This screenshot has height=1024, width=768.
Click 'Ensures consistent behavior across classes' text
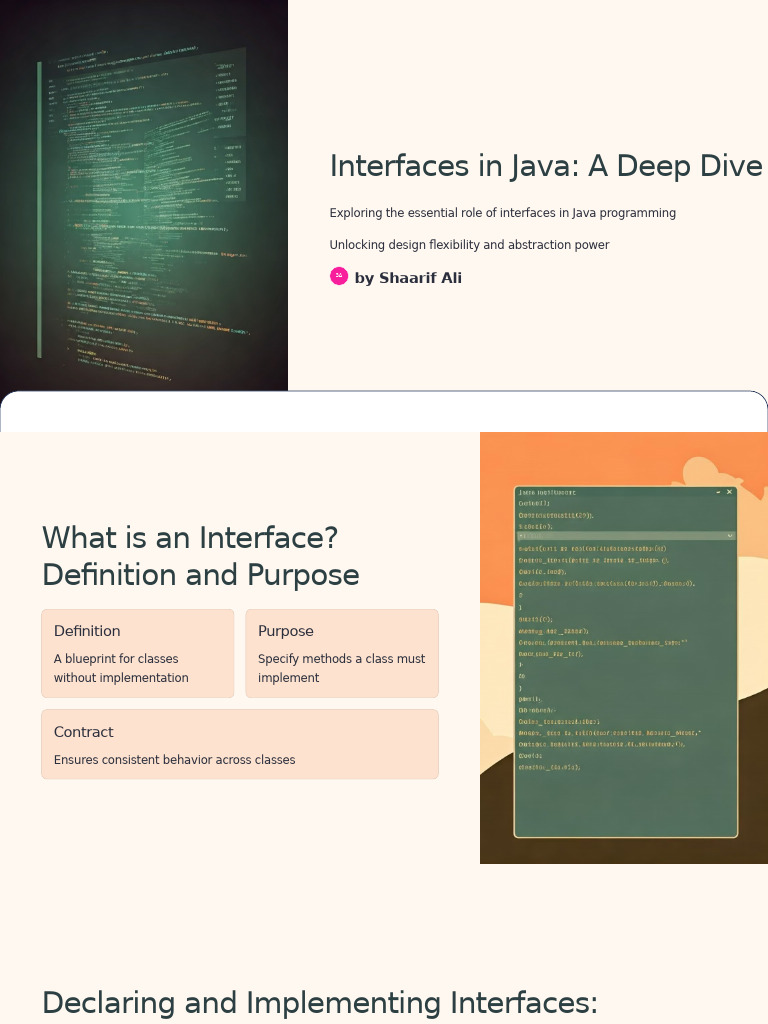pos(175,760)
